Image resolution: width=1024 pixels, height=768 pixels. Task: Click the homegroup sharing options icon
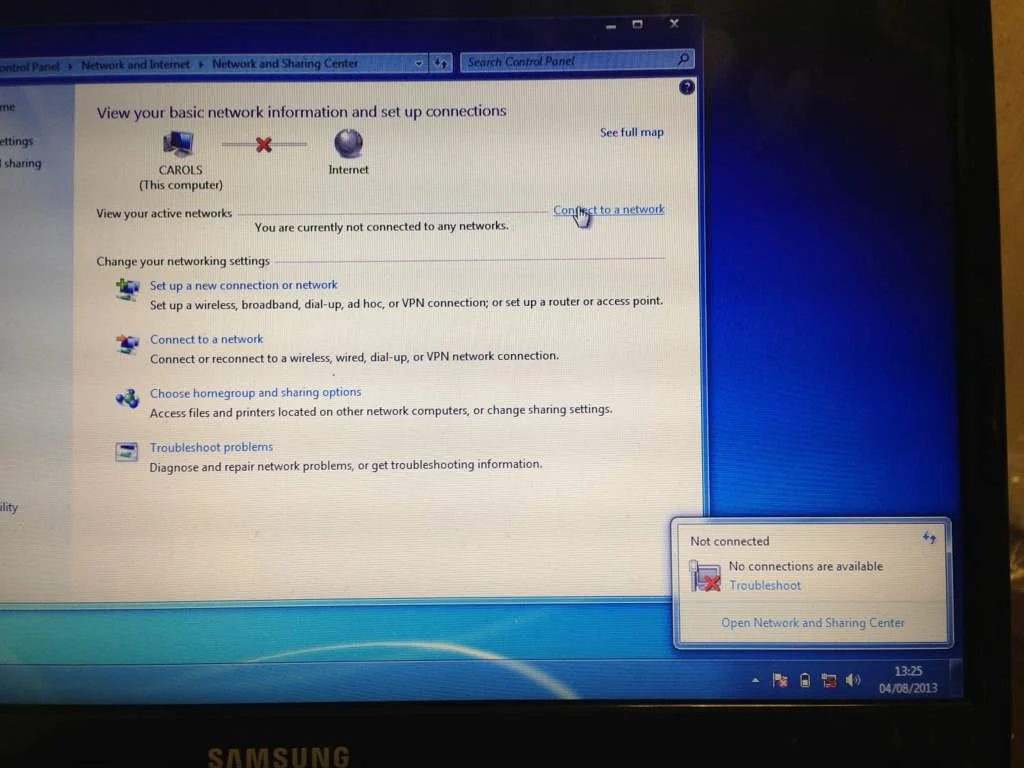click(127, 398)
